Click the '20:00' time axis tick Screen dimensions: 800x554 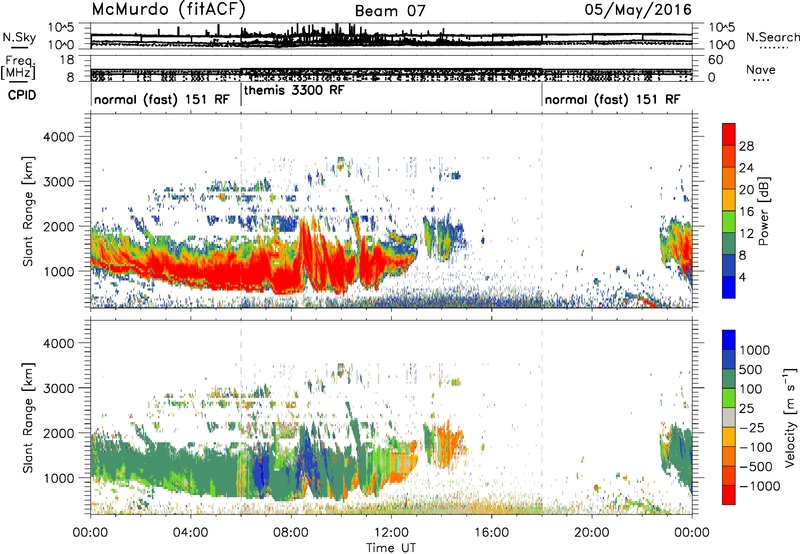pyautogui.click(x=592, y=533)
